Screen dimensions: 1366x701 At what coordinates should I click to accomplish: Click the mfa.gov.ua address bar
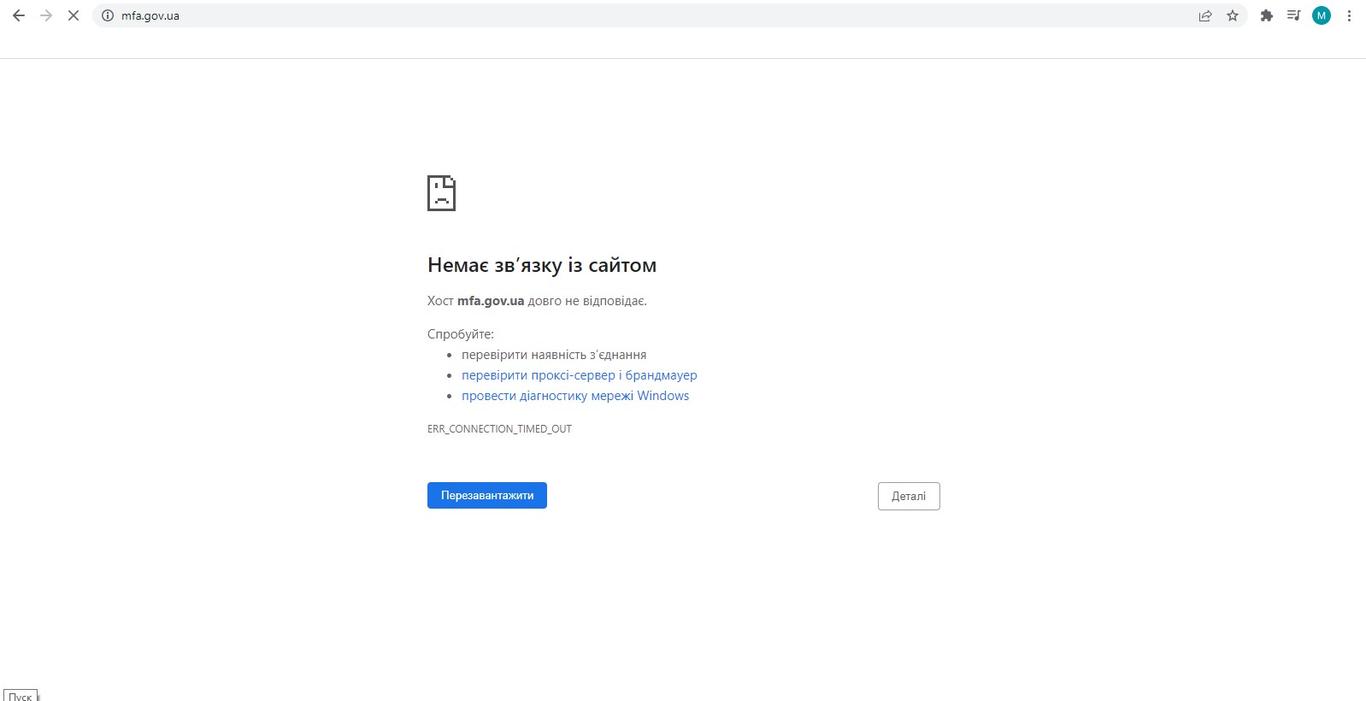600,16
